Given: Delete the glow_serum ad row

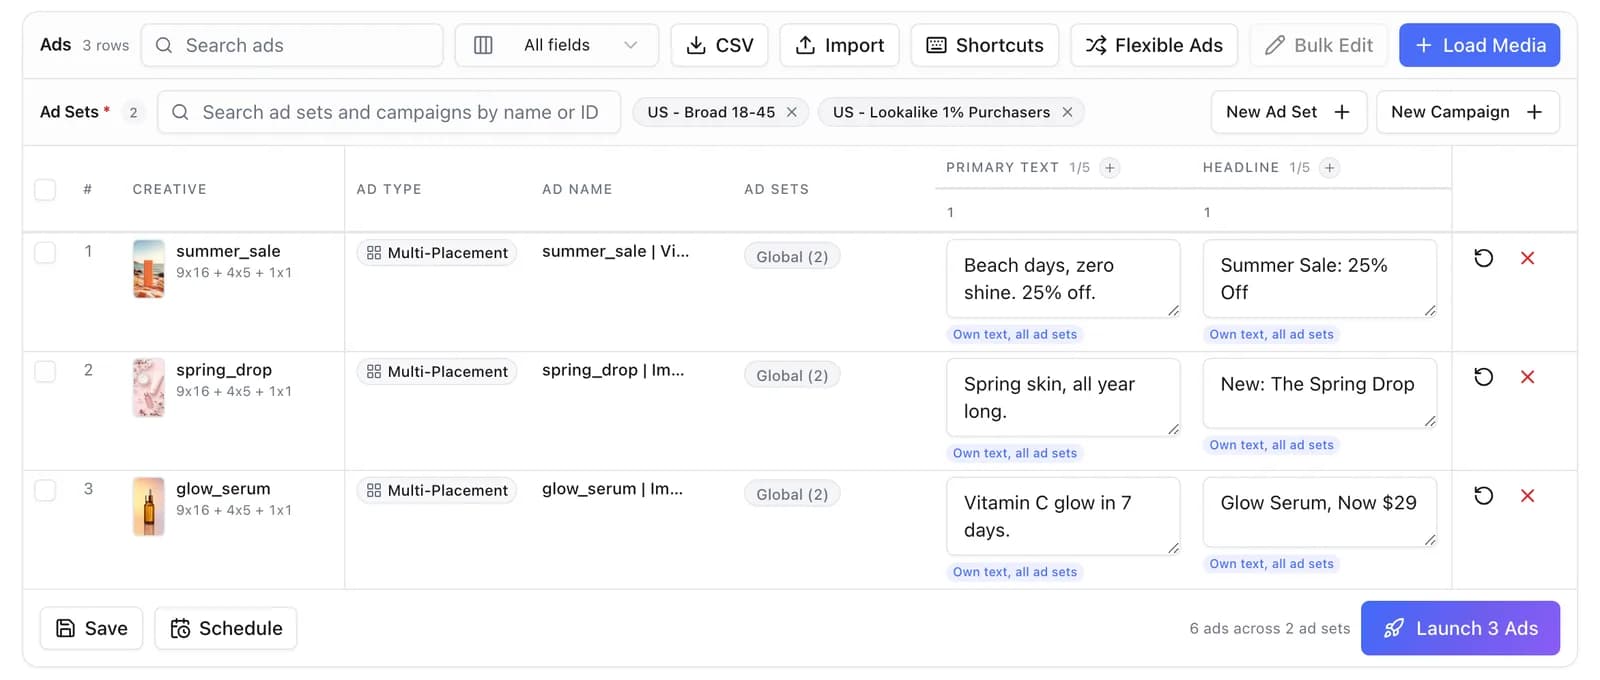Looking at the screenshot, I should tap(1527, 496).
